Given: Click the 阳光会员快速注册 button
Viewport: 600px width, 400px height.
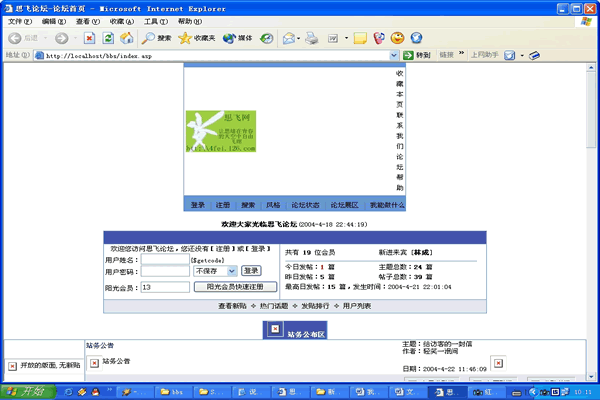Looking at the screenshot, I should coord(235,286).
